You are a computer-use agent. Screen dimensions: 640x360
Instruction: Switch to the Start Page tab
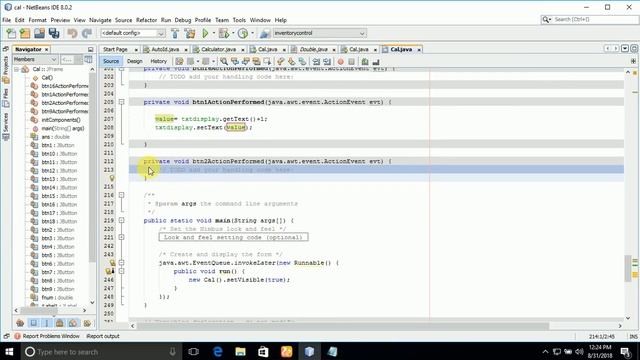click(x=115, y=49)
